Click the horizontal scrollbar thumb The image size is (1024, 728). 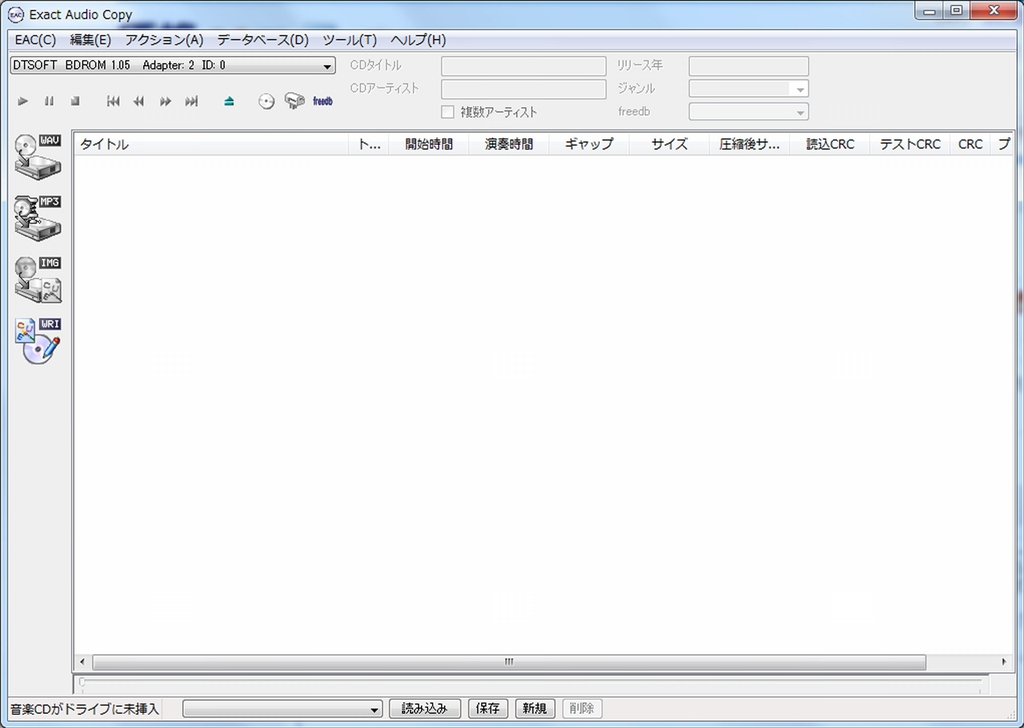pos(509,662)
